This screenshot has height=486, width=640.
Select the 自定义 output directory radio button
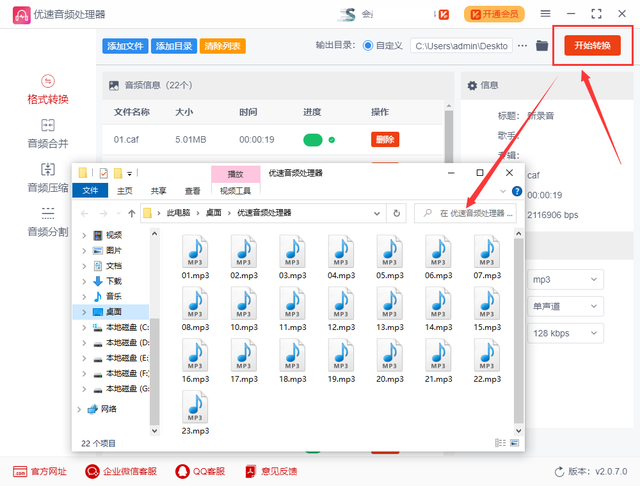[368, 46]
